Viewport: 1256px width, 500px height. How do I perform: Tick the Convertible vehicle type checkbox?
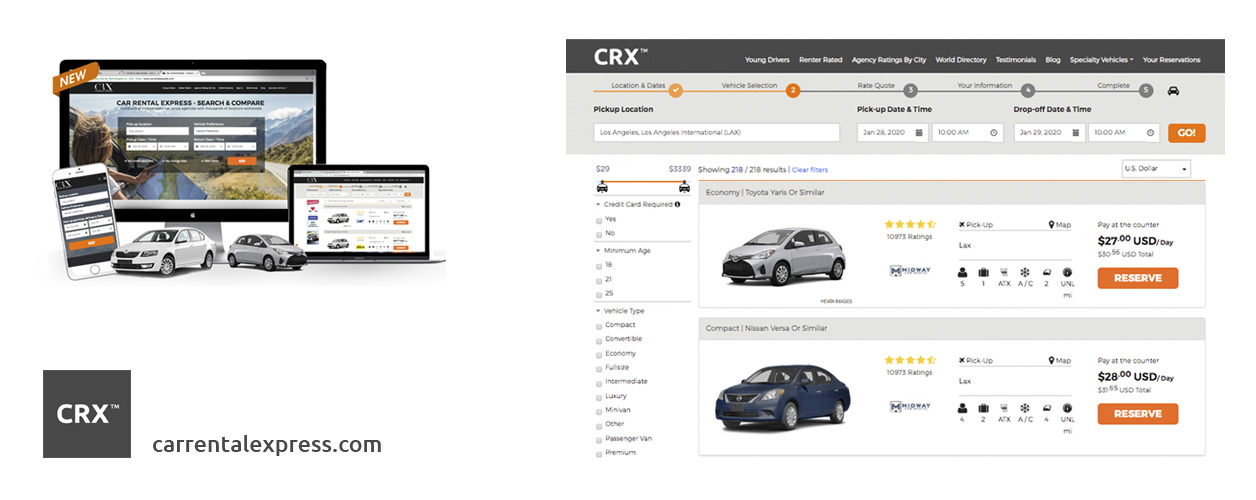pyautogui.click(x=599, y=340)
